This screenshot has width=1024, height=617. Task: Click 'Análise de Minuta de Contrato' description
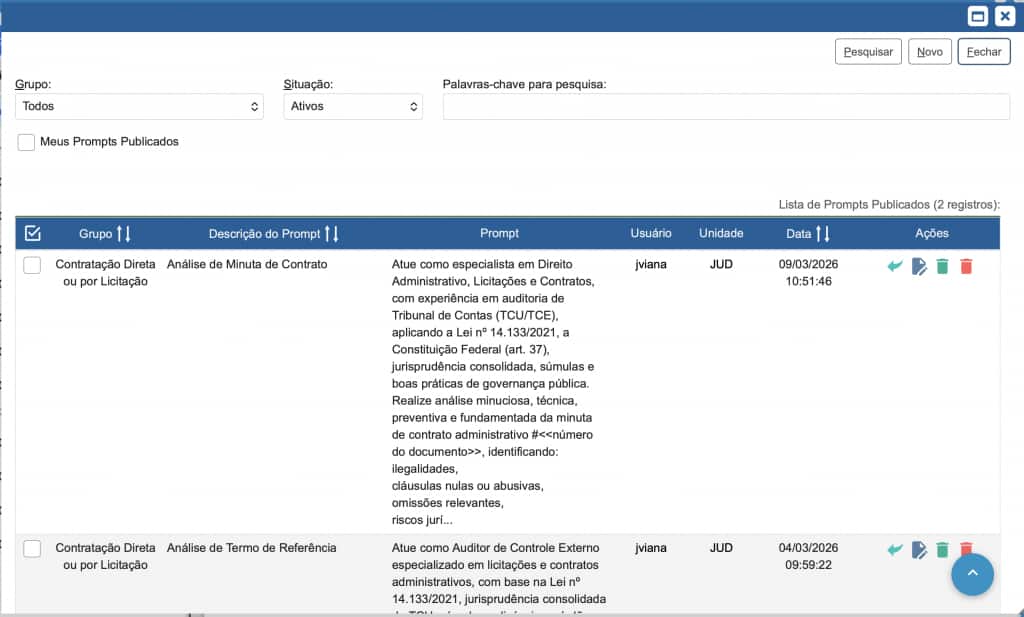(247, 264)
